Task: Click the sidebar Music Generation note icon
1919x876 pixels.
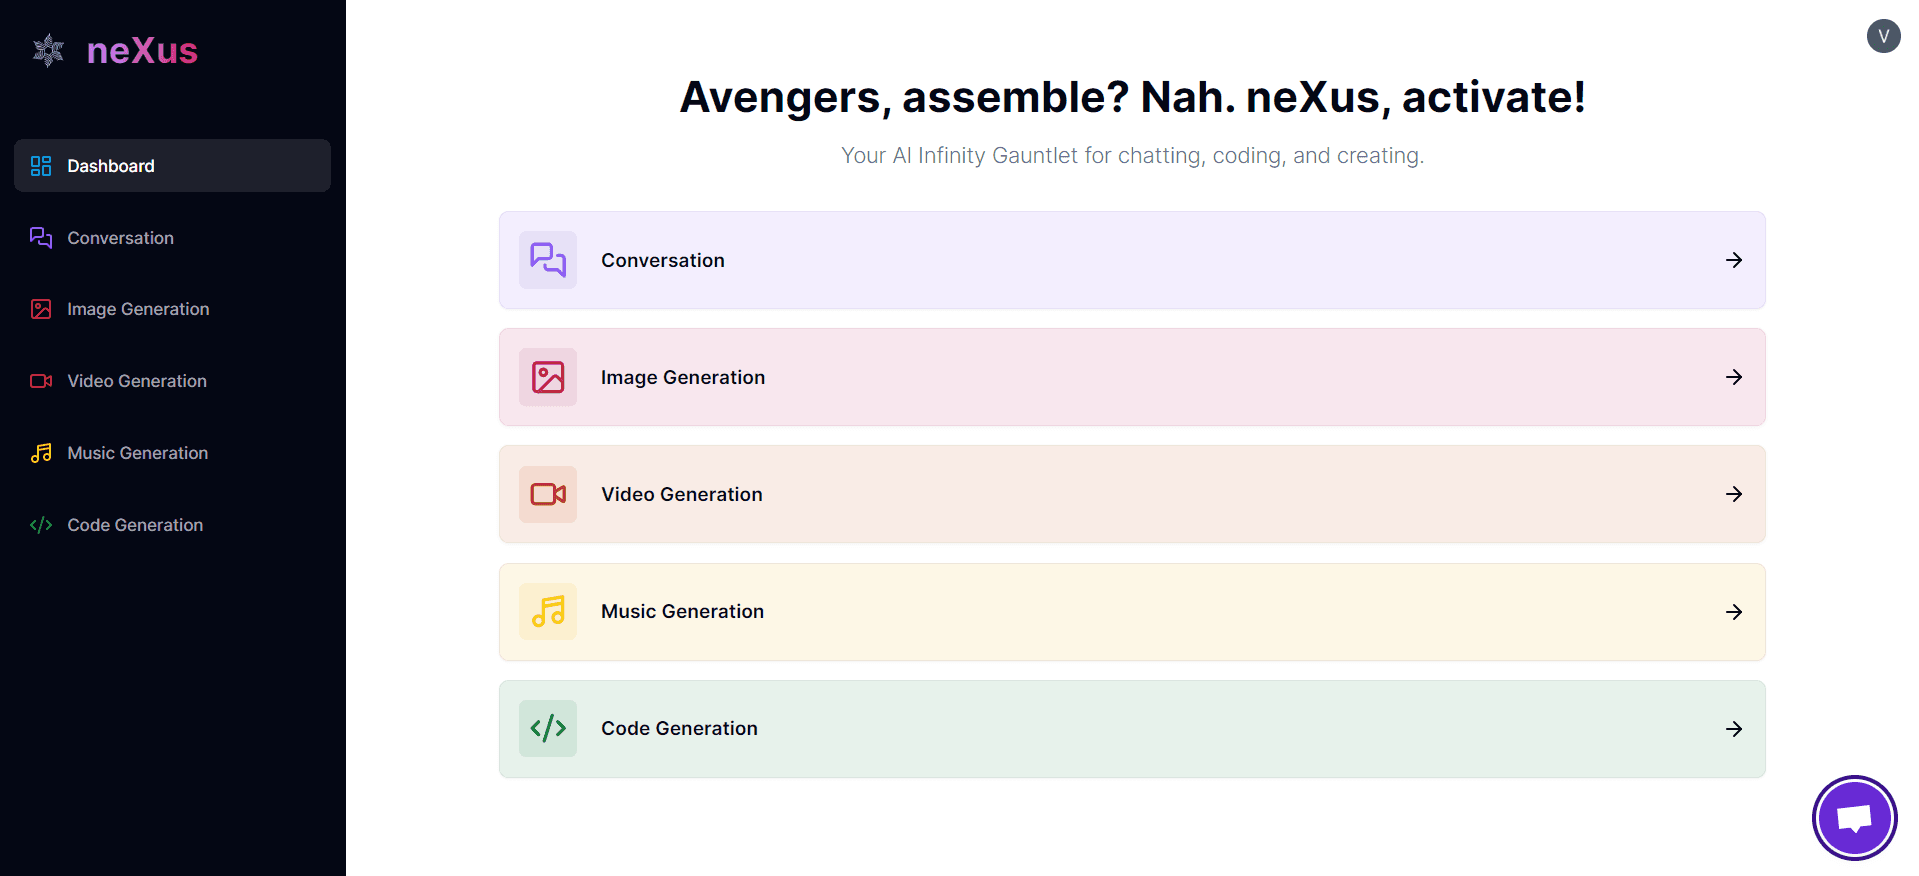Action: pos(41,453)
